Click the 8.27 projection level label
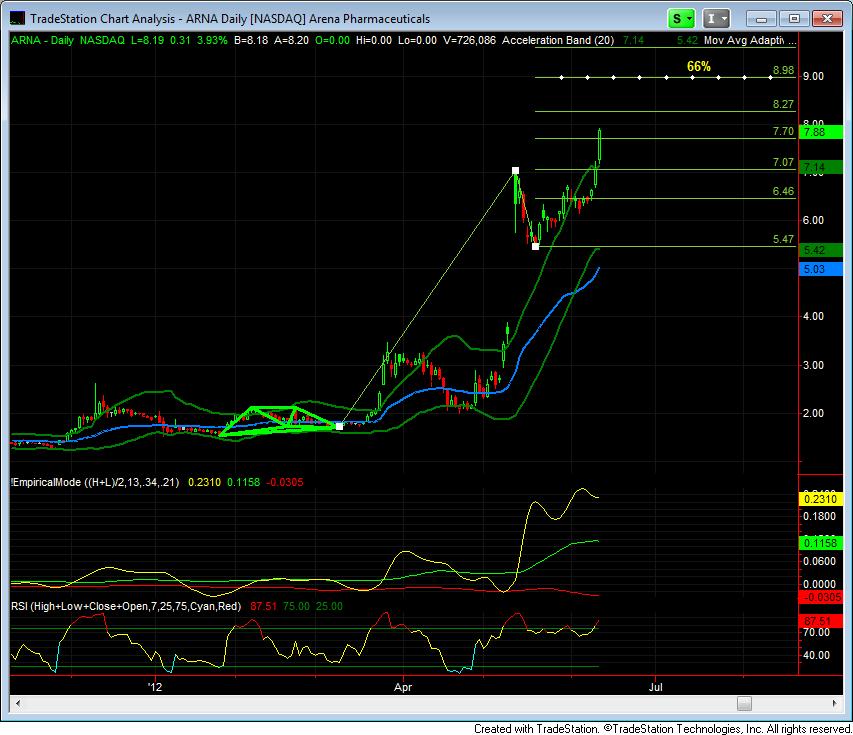Screen dimensions: 853x735 click(x=783, y=104)
